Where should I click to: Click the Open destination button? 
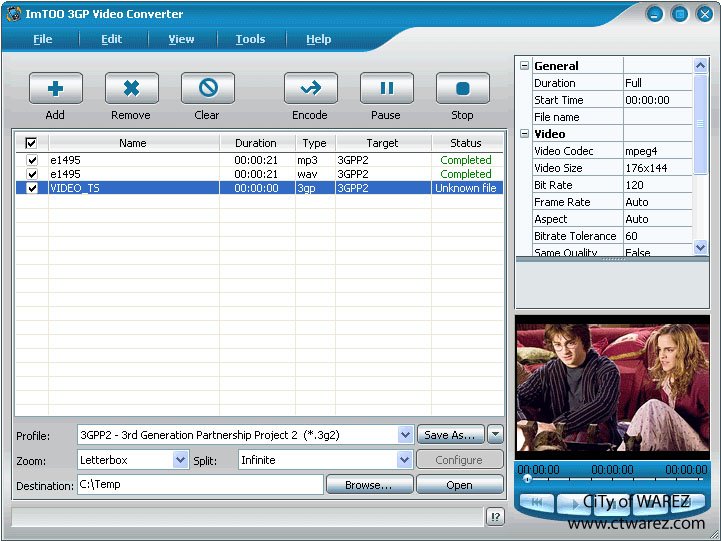point(459,485)
